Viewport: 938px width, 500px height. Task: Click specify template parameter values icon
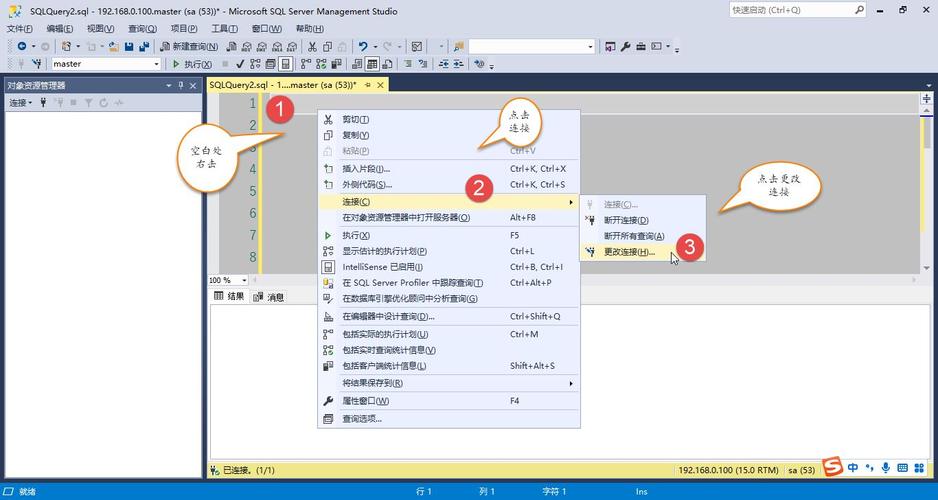479,64
